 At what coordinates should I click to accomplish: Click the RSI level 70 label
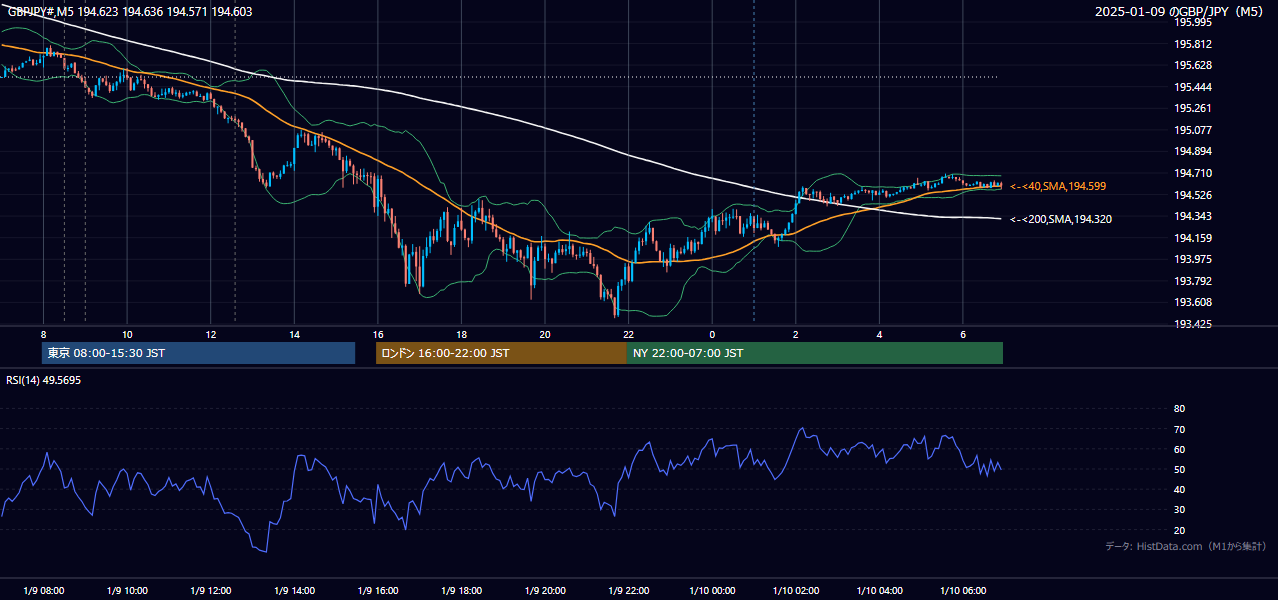(1179, 429)
